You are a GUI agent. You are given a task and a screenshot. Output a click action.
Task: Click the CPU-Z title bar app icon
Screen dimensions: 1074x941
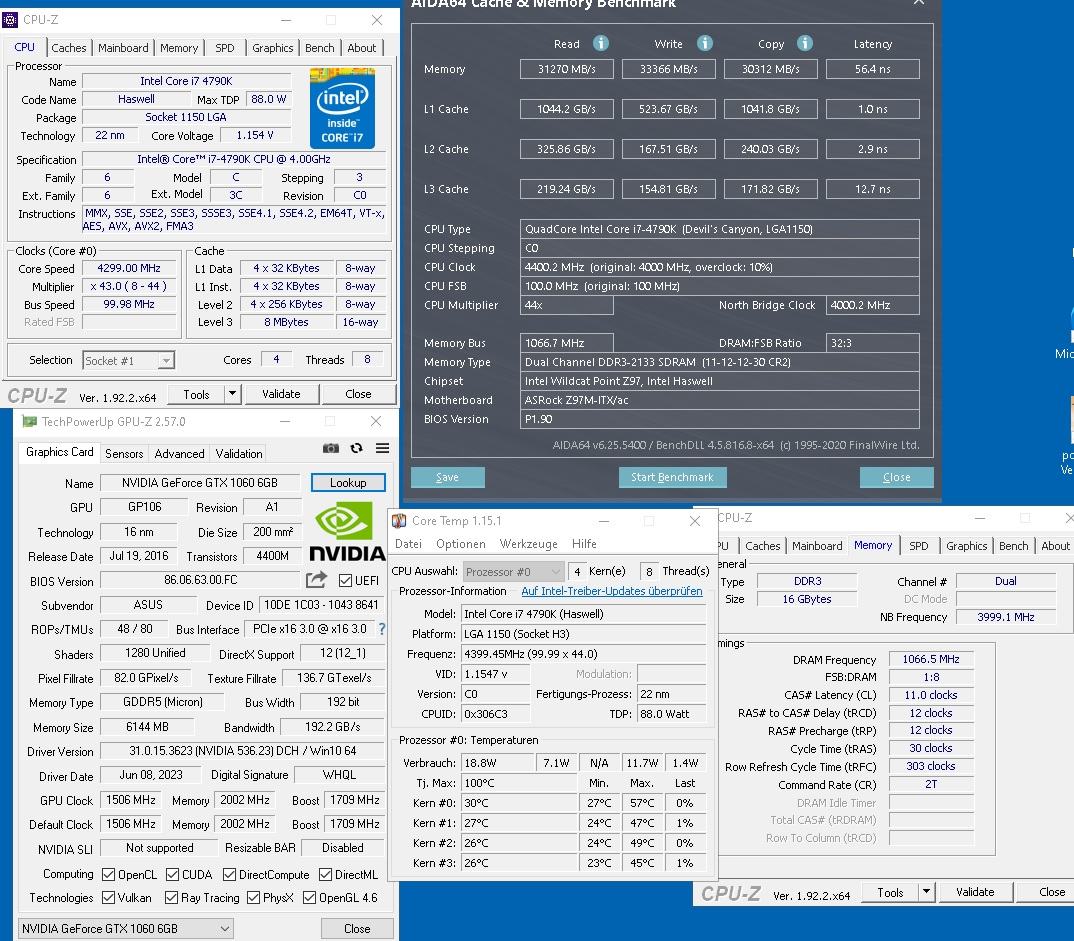[10, 20]
